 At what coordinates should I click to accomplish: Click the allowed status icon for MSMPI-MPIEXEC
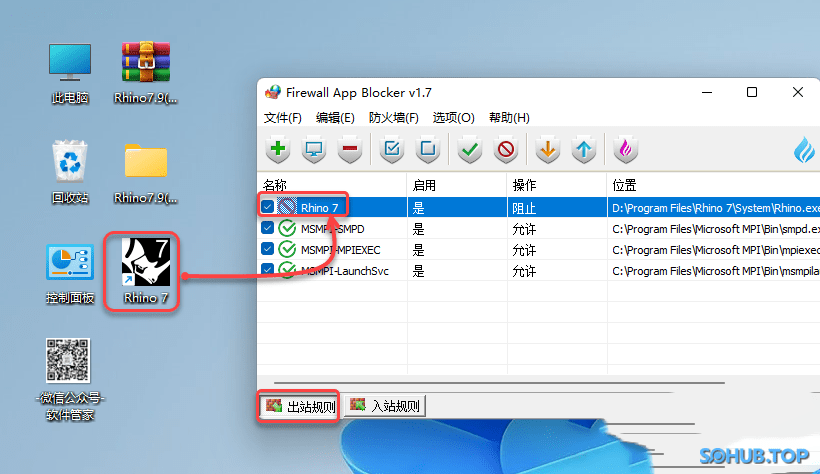[287, 250]
